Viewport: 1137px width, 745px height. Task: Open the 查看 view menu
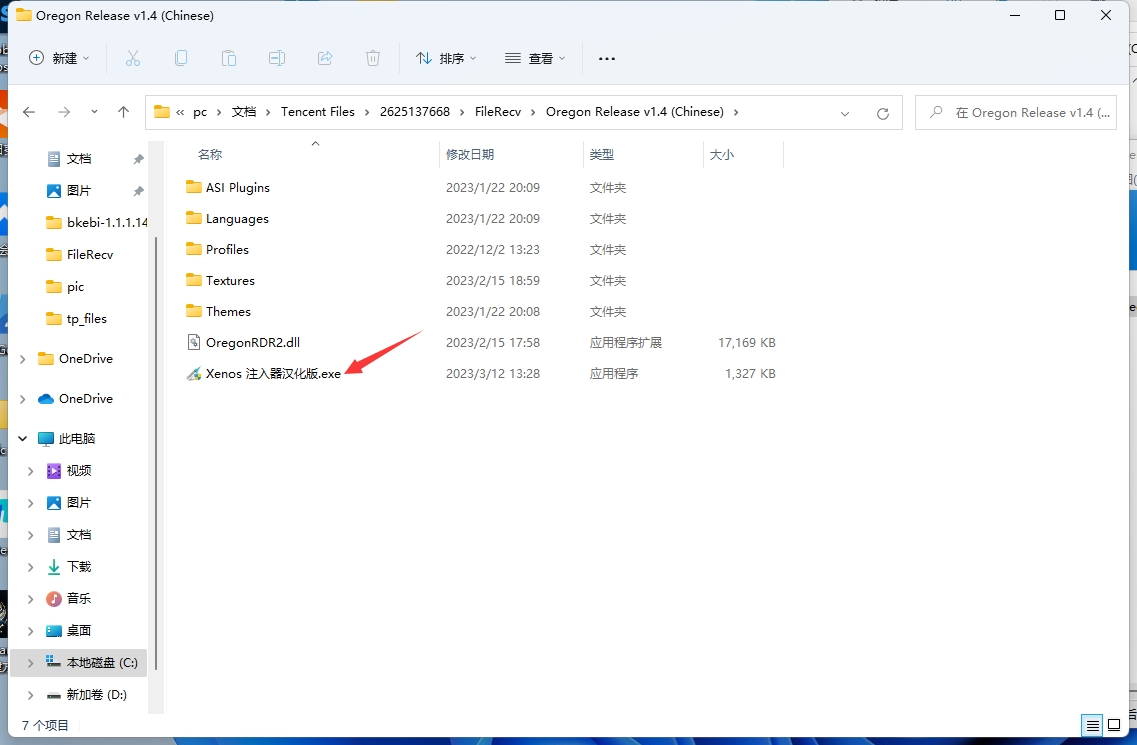[x=535, y=59]
